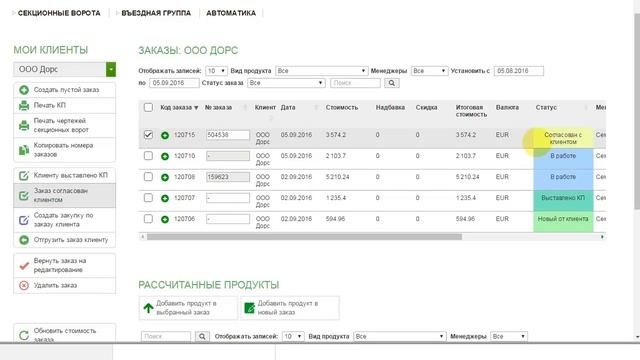Open the Въездная группа menu
The width and height of the screenshot is (640, 360).
[x=156, y=13]
